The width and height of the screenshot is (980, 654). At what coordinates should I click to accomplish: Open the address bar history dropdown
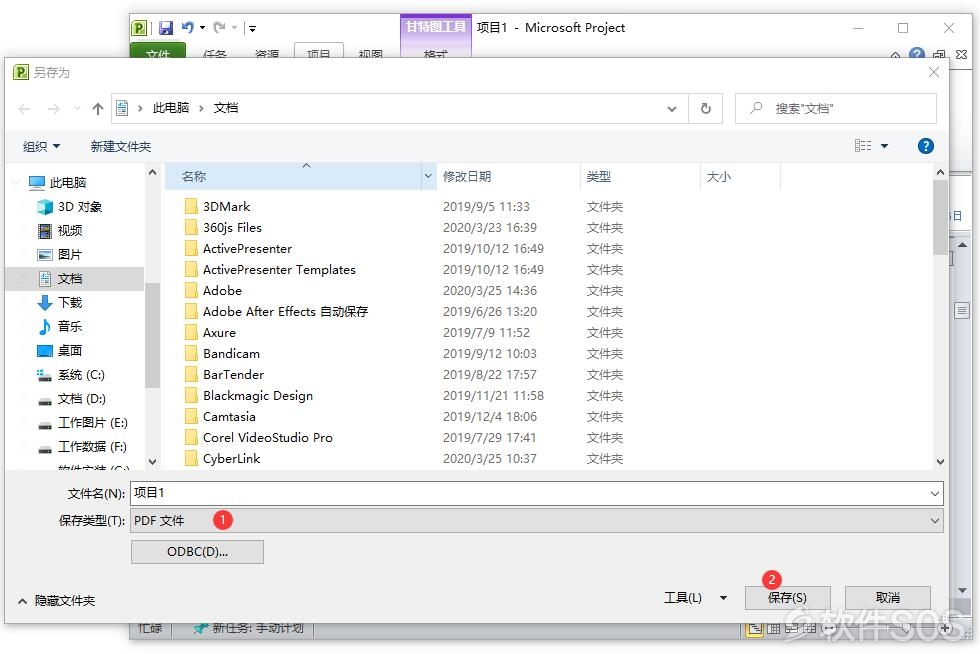click(x=672, y=109)
